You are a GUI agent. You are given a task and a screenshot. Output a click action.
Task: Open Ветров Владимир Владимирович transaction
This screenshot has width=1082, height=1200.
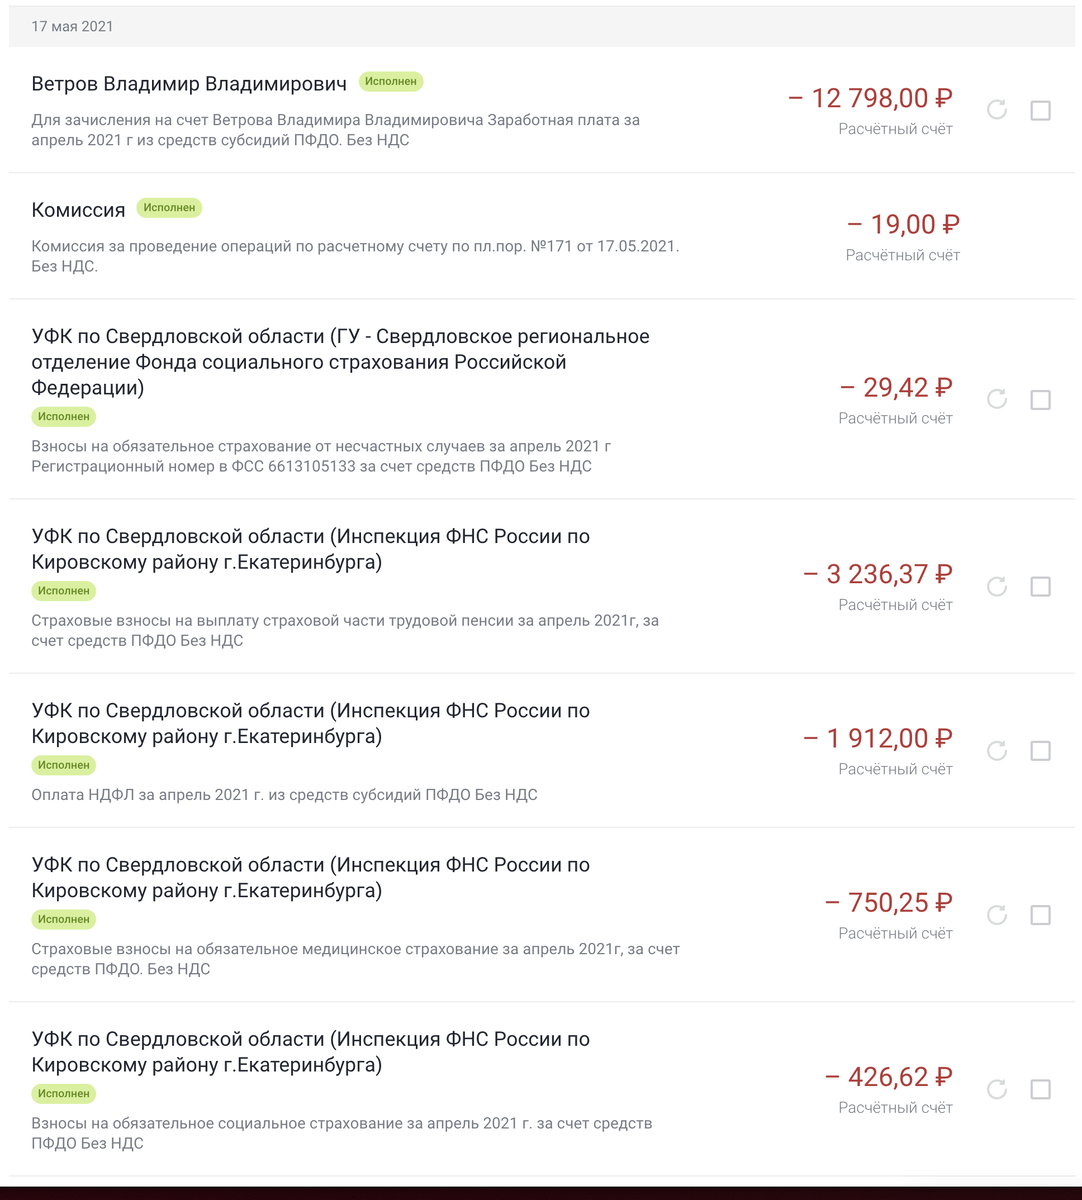(x=189, y=84)
